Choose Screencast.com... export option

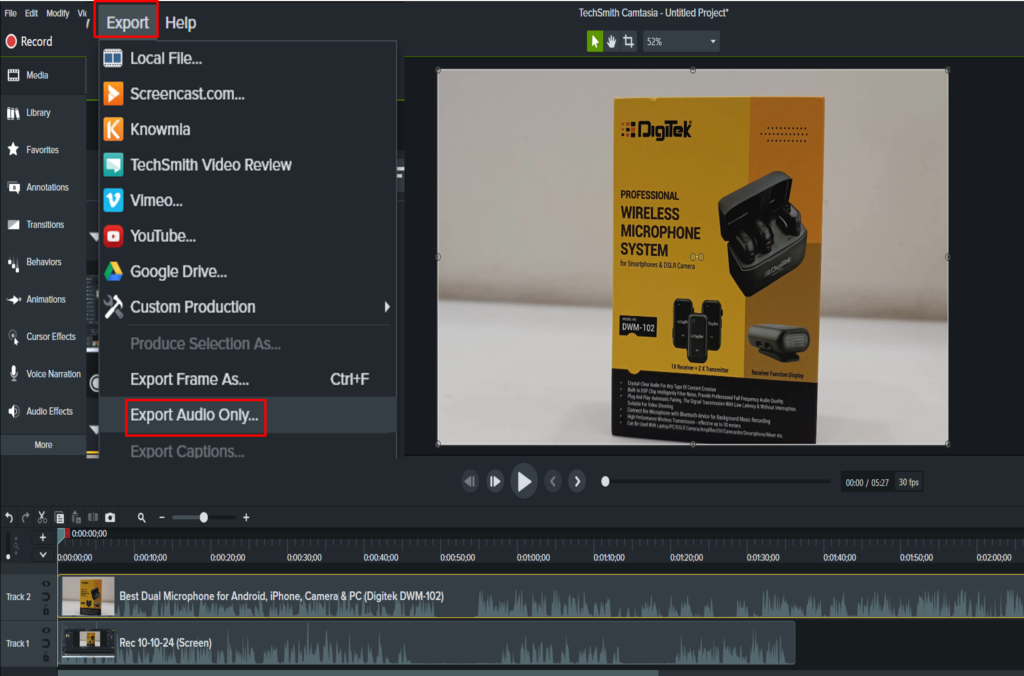pos(248,93)
